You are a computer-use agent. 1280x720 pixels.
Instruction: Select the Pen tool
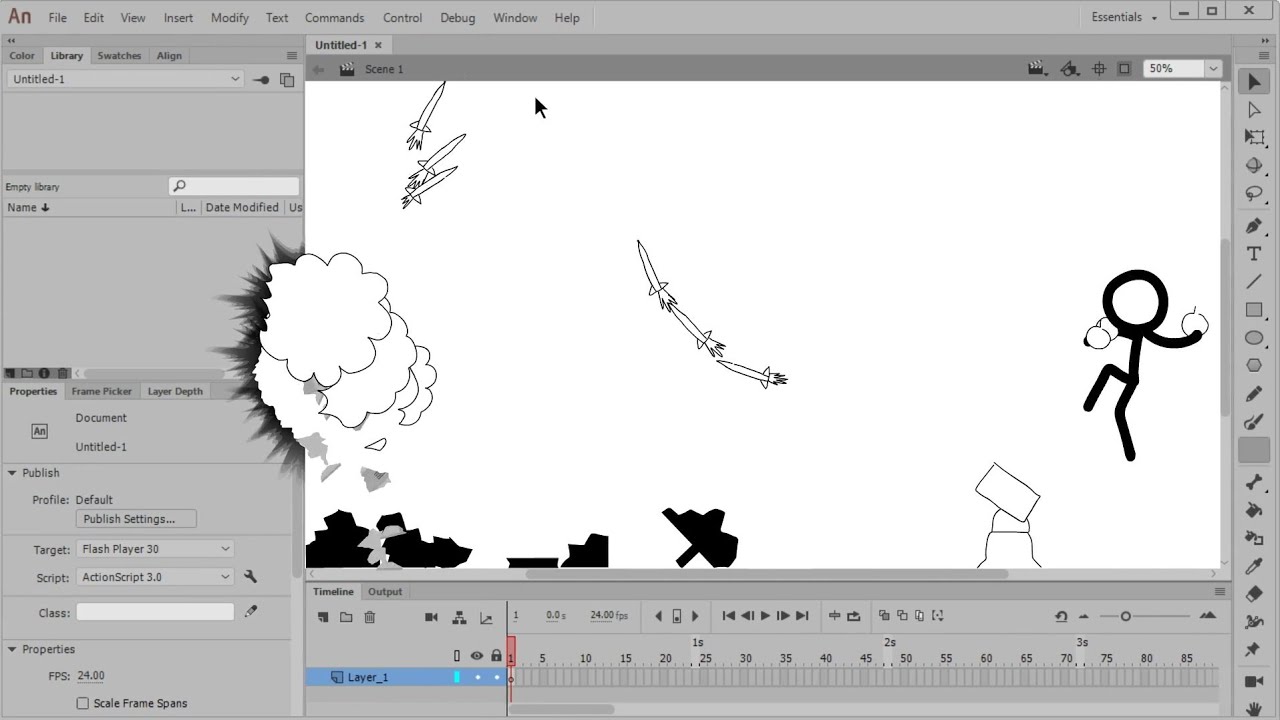[x=1254, y=227]
